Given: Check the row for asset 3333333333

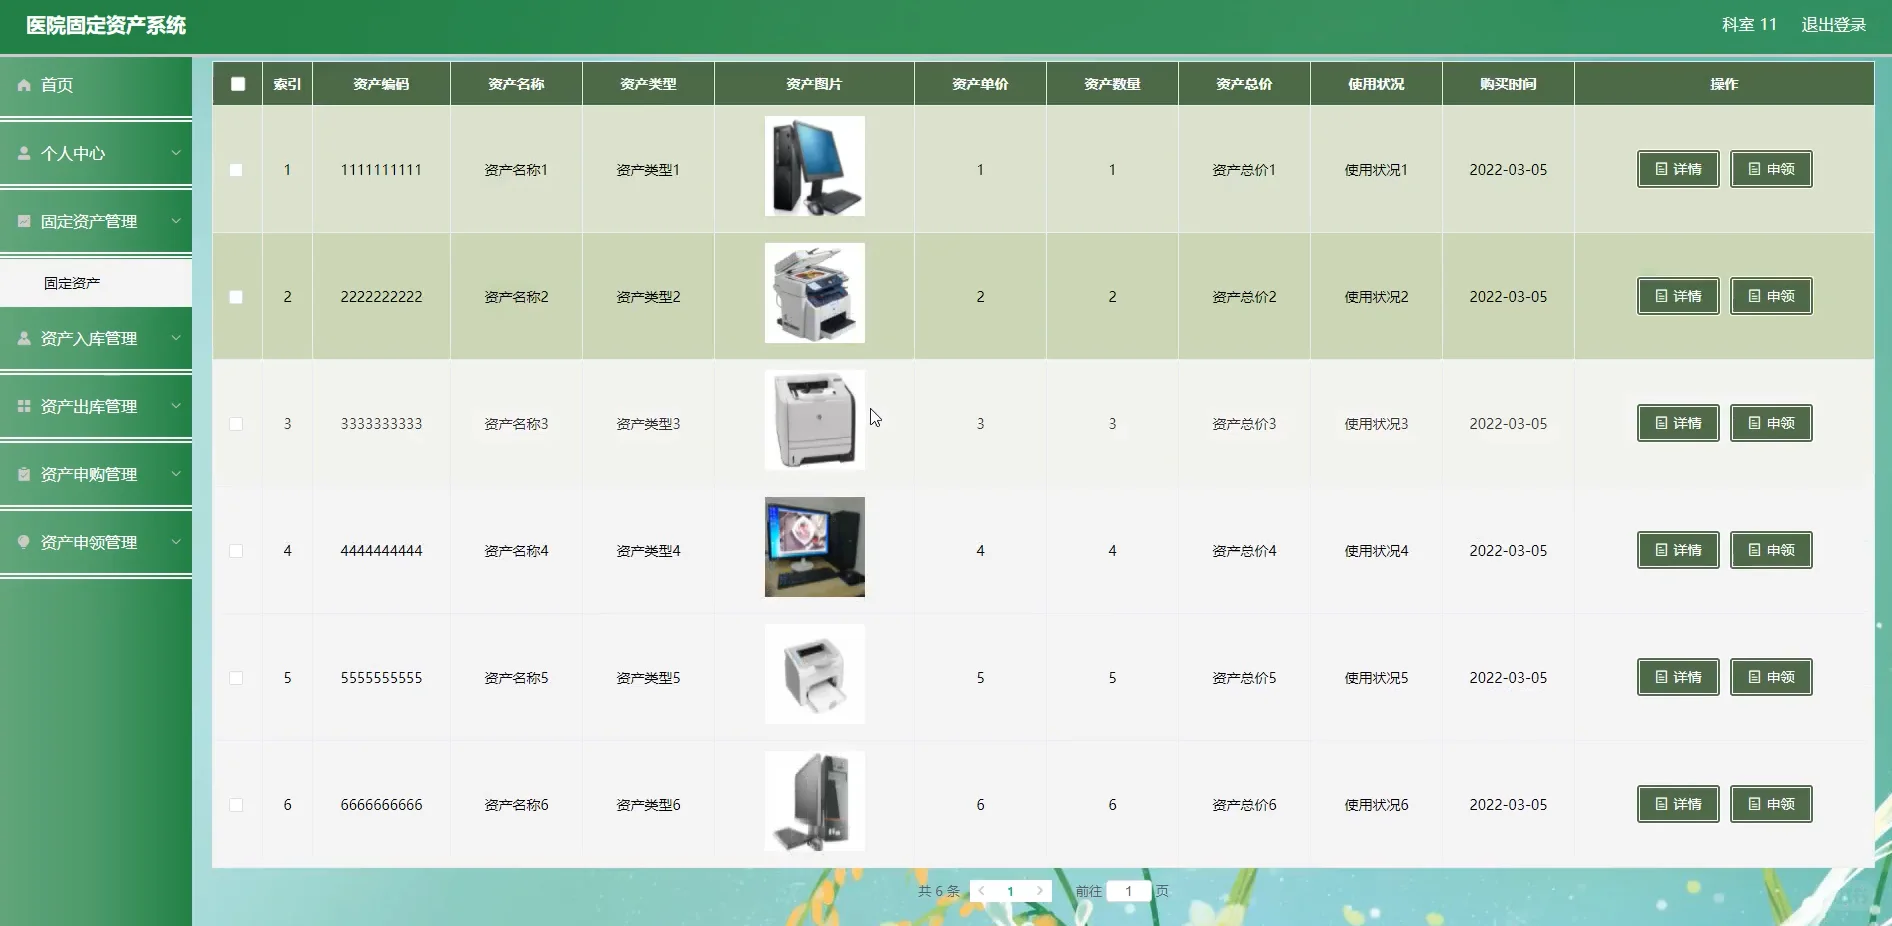Looking at the screenshot, I should point(236,424).
